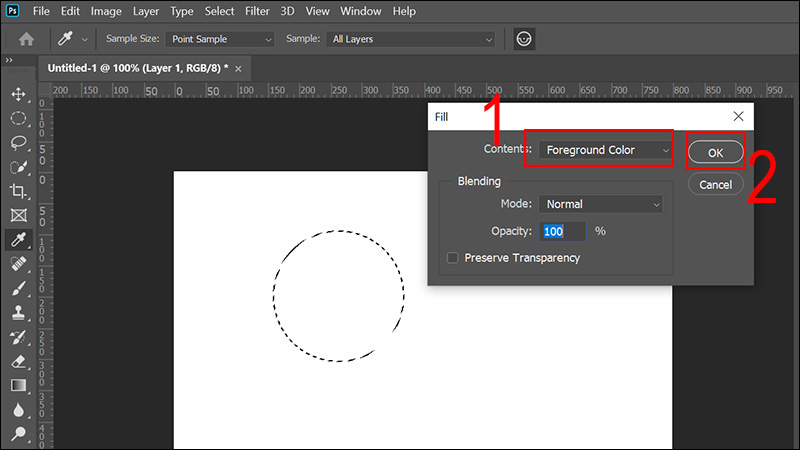Toggle Preserve Transparency checkbox
Image resolution: width=800 pixels, height=450 pixels.
(x=453, y=258)
